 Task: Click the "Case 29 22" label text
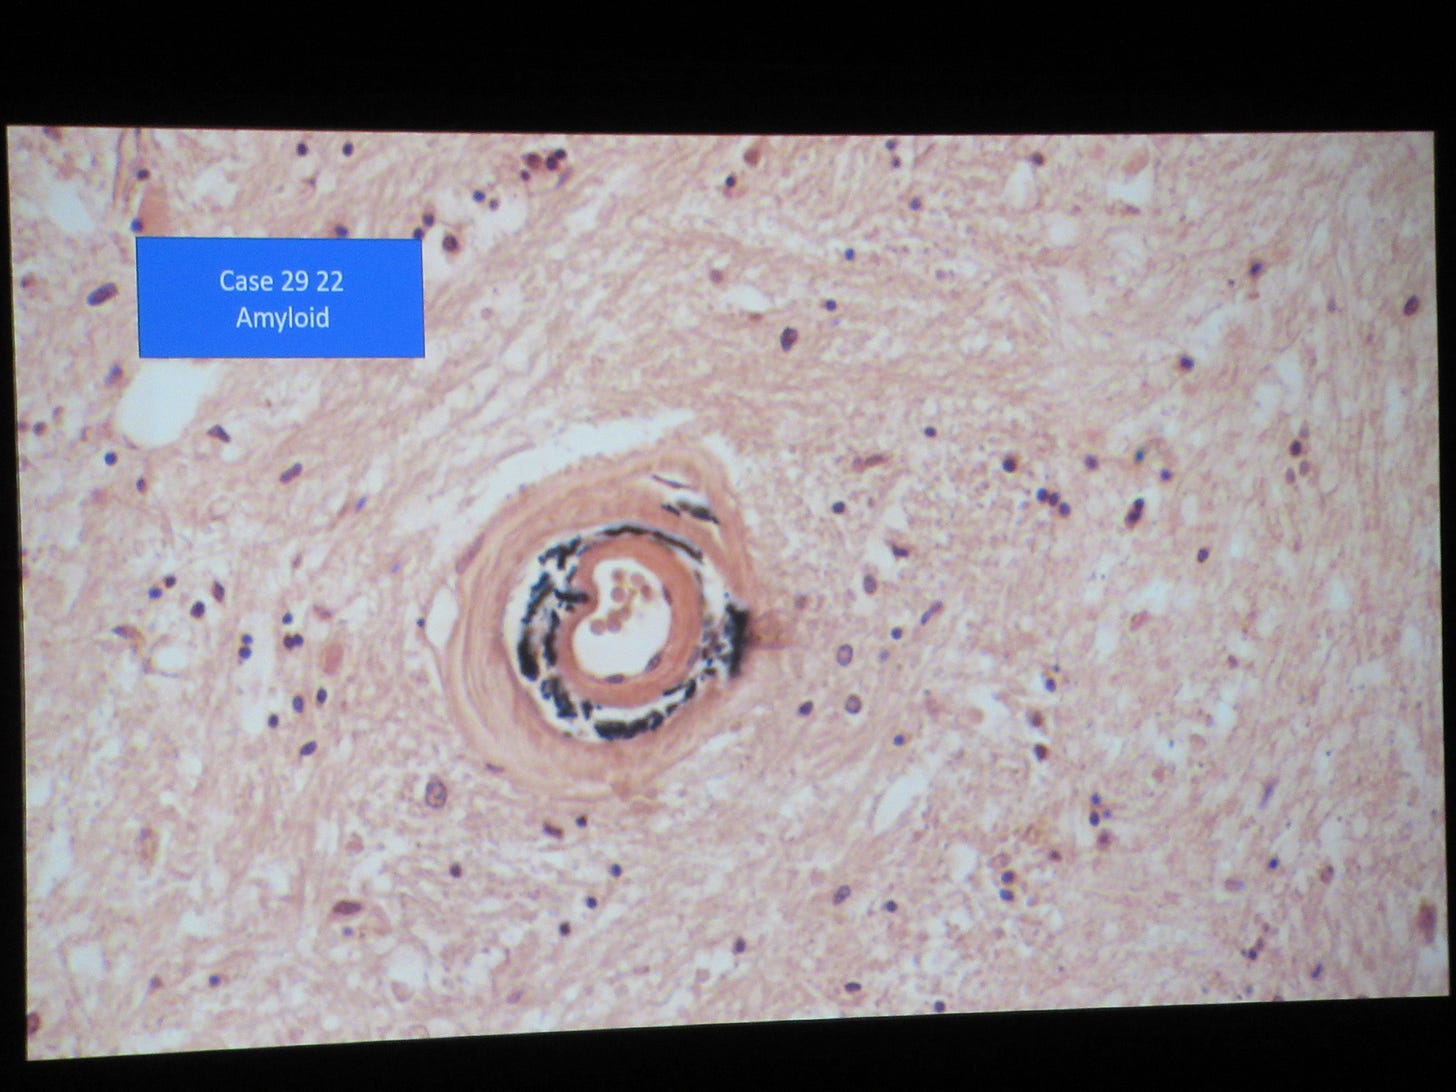point(281,281)
